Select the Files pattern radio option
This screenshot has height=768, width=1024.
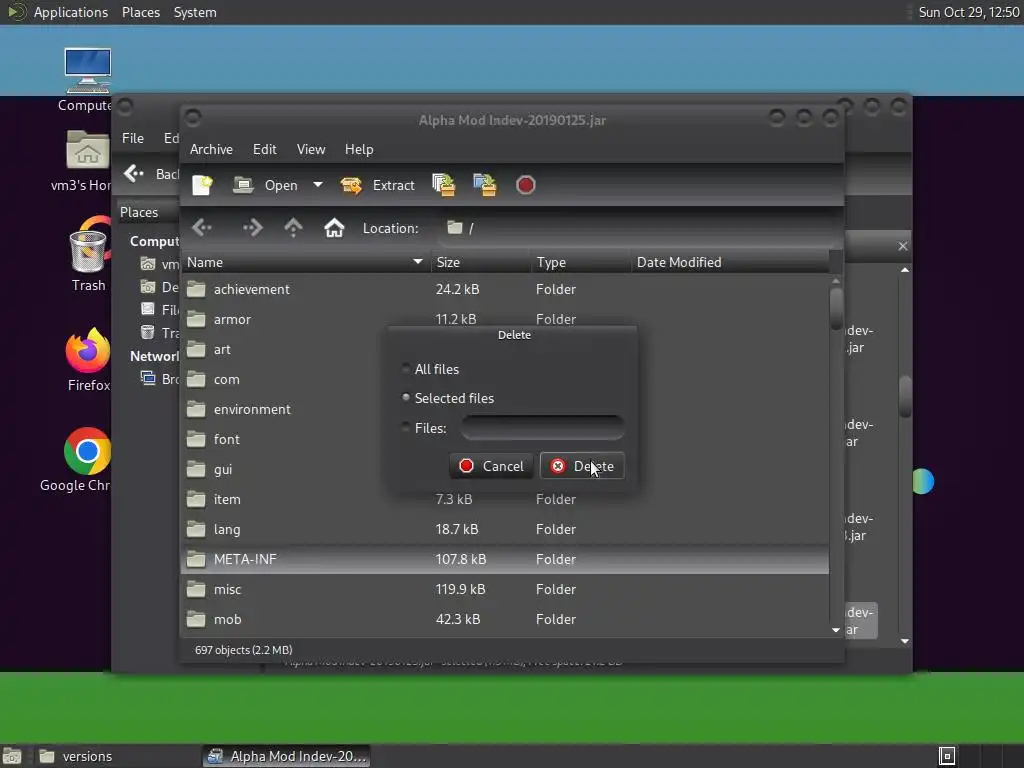(406, 428)
